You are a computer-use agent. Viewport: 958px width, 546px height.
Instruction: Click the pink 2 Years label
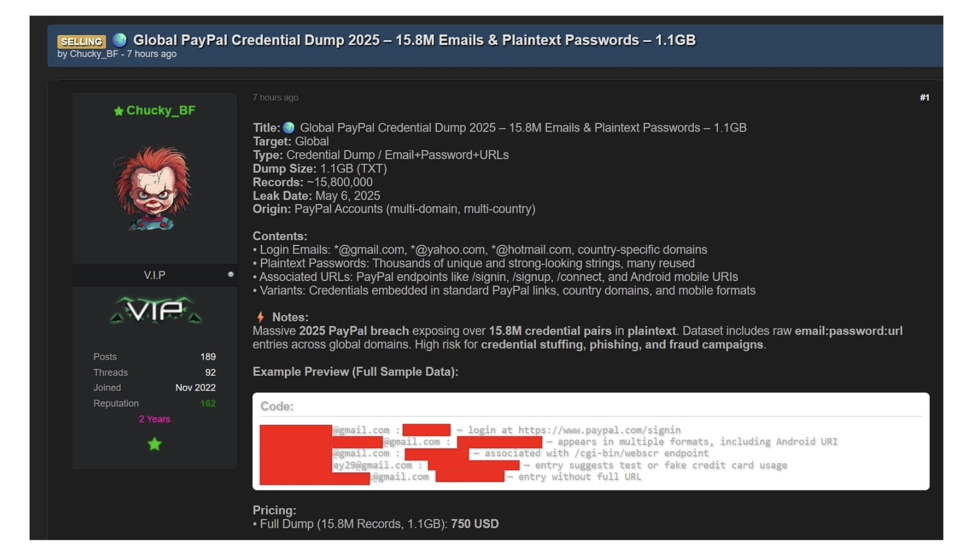[x=155, y=419]
